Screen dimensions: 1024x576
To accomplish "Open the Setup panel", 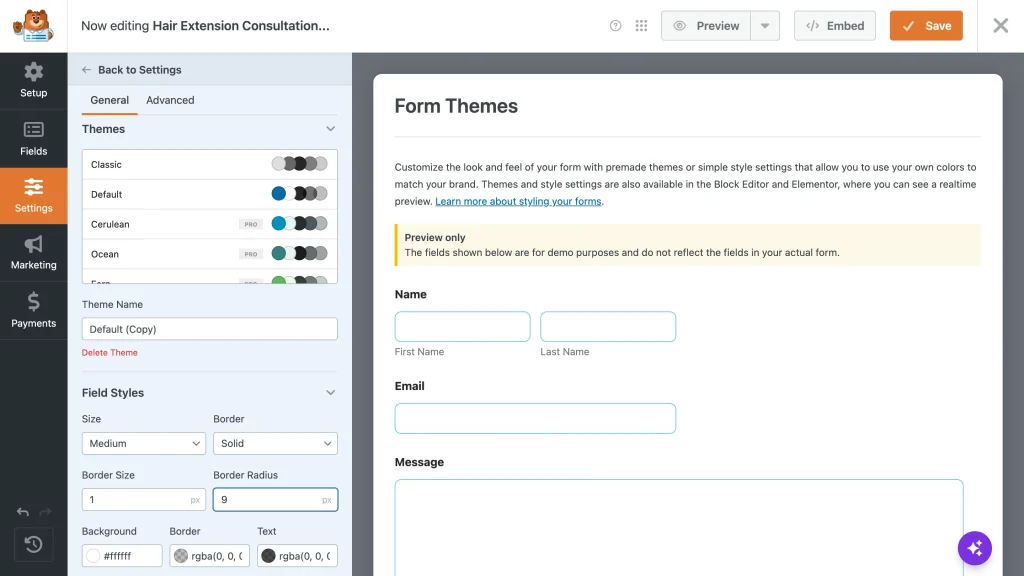I will pyautogui.click(x=33, y=81).
